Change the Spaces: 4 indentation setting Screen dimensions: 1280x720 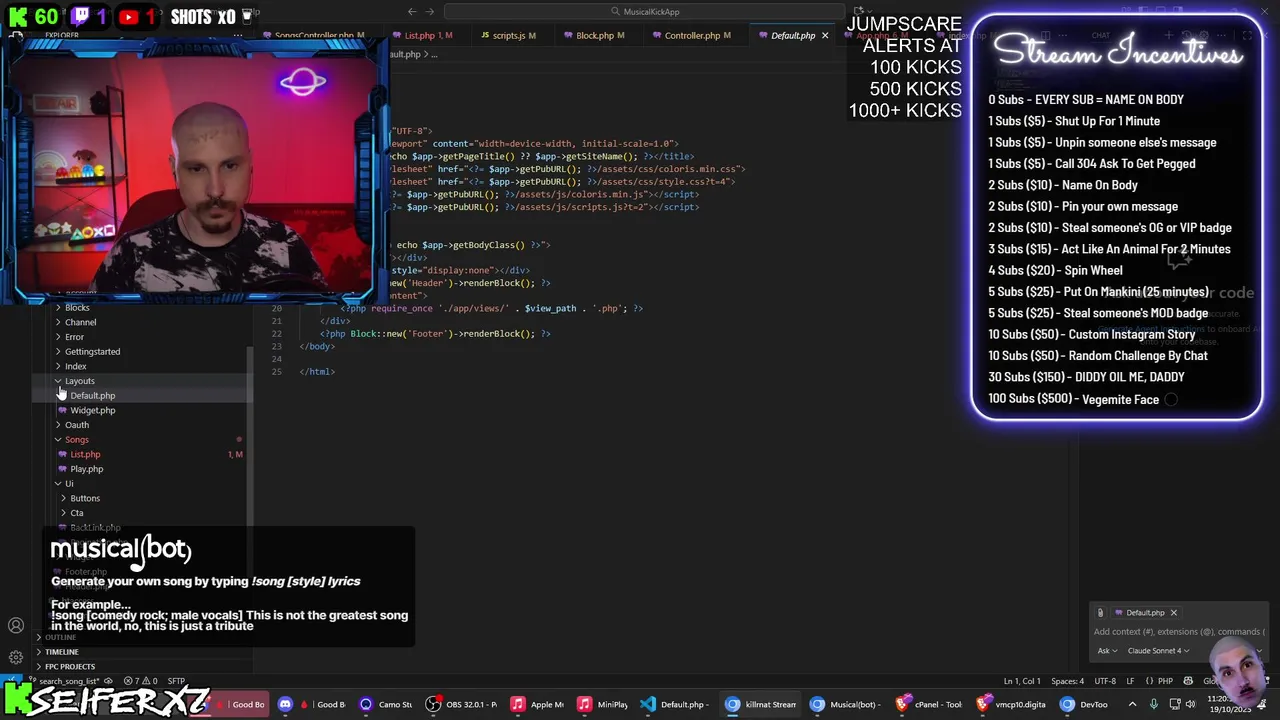pos(1067,681)
